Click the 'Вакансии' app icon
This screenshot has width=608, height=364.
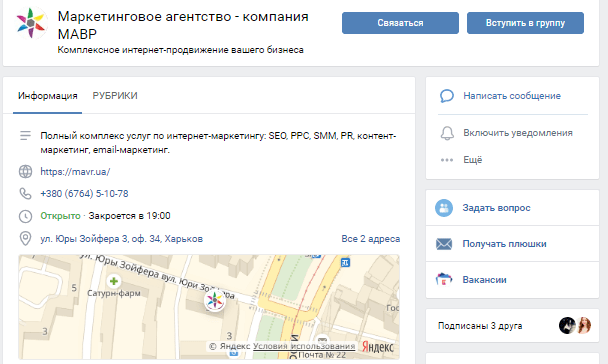(444, 279)
